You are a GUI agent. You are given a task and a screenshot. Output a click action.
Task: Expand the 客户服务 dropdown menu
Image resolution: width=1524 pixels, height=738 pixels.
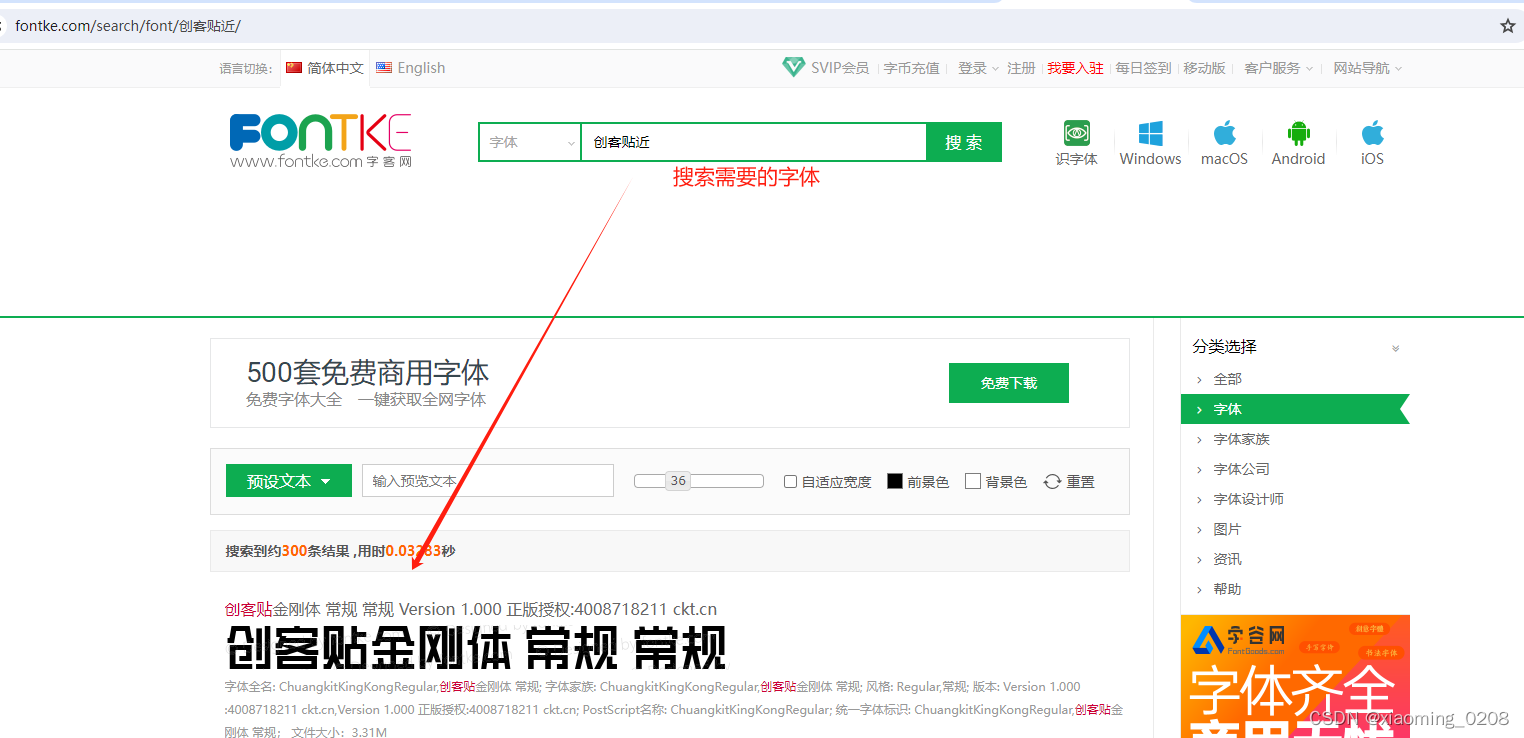[x=1279, y=68]
